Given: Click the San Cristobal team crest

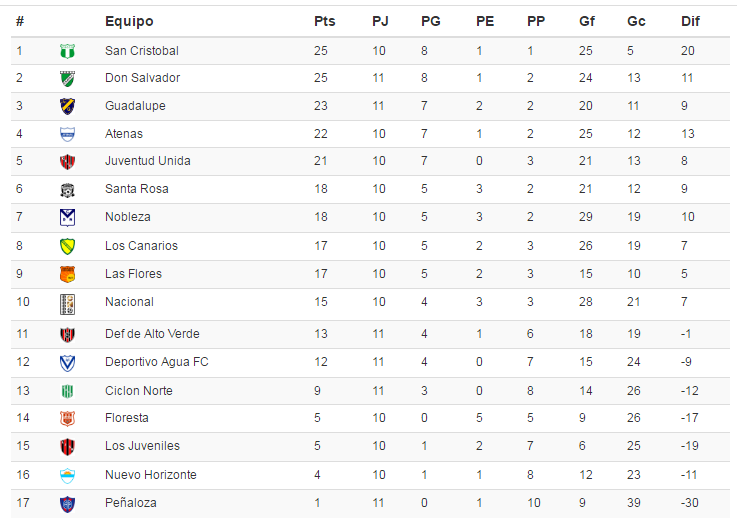Looking at the screenshot, I should 68,51.
